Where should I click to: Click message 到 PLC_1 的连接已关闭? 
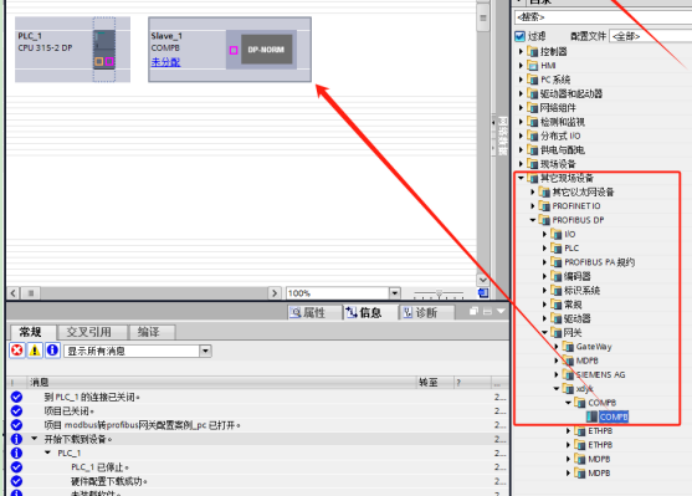[91, 397]
